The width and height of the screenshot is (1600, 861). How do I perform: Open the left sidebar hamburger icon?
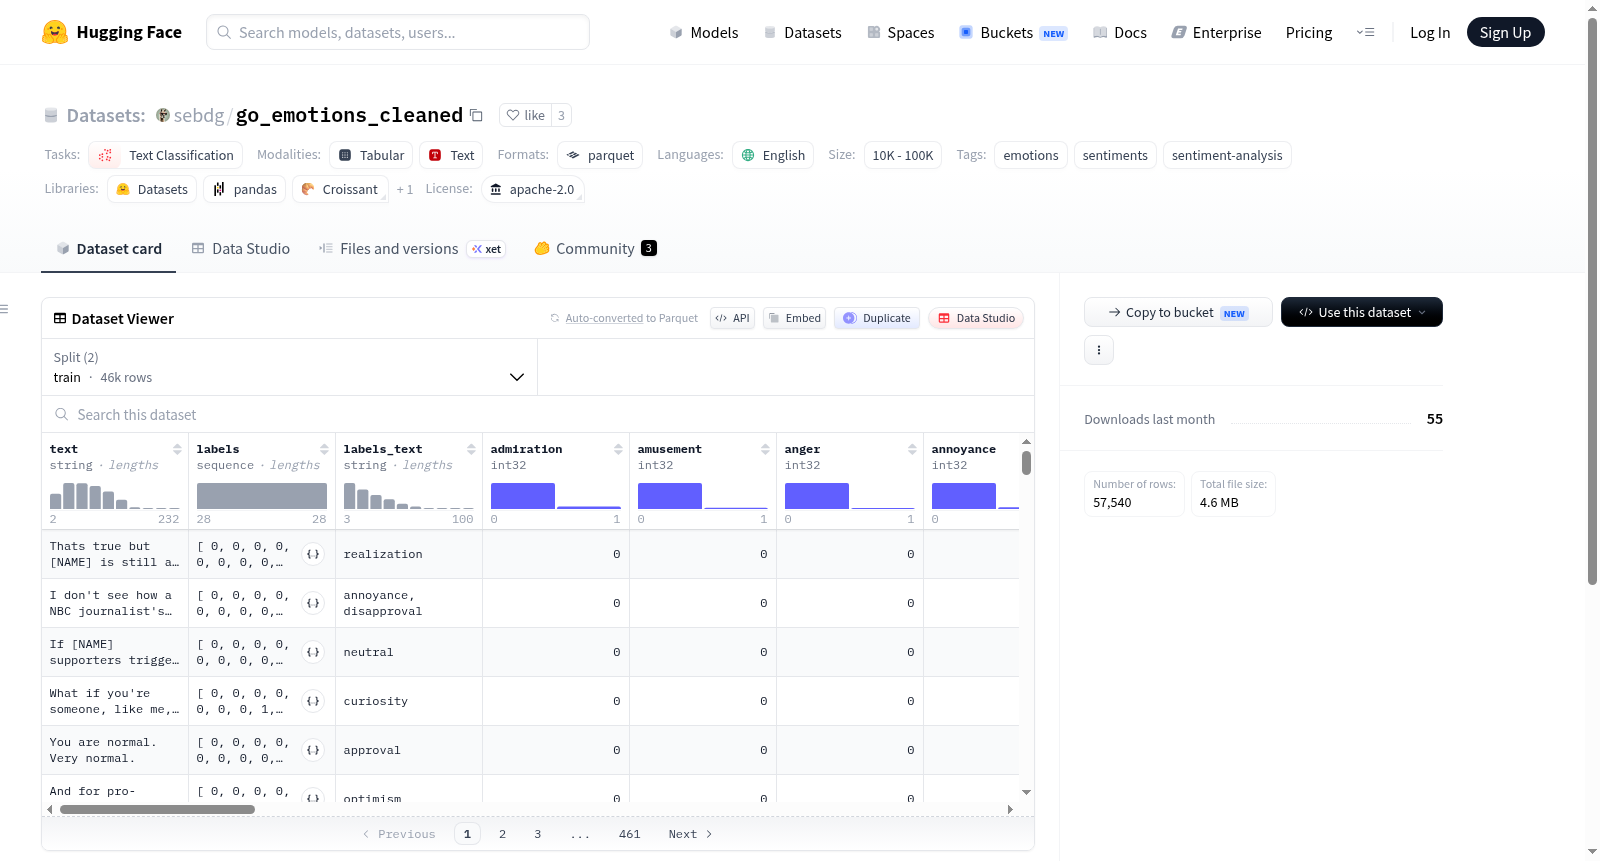pyautogui.click(x=4, y=309)
